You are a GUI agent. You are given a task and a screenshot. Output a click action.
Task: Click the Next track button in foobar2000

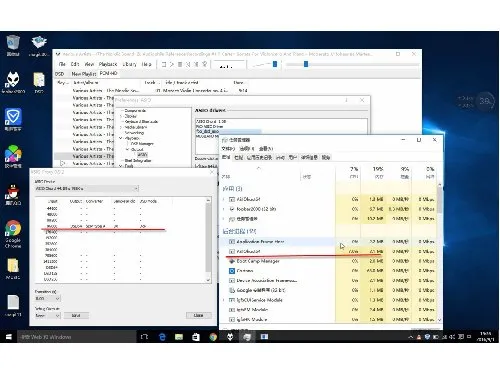coord(196,64)
